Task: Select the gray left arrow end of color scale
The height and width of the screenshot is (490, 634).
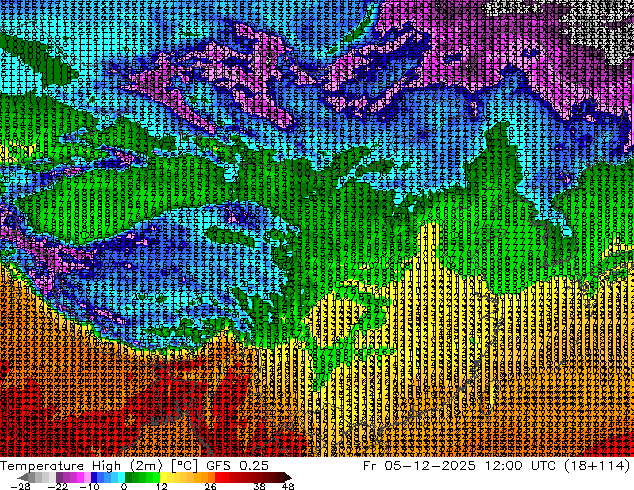Action: (23, 477)
